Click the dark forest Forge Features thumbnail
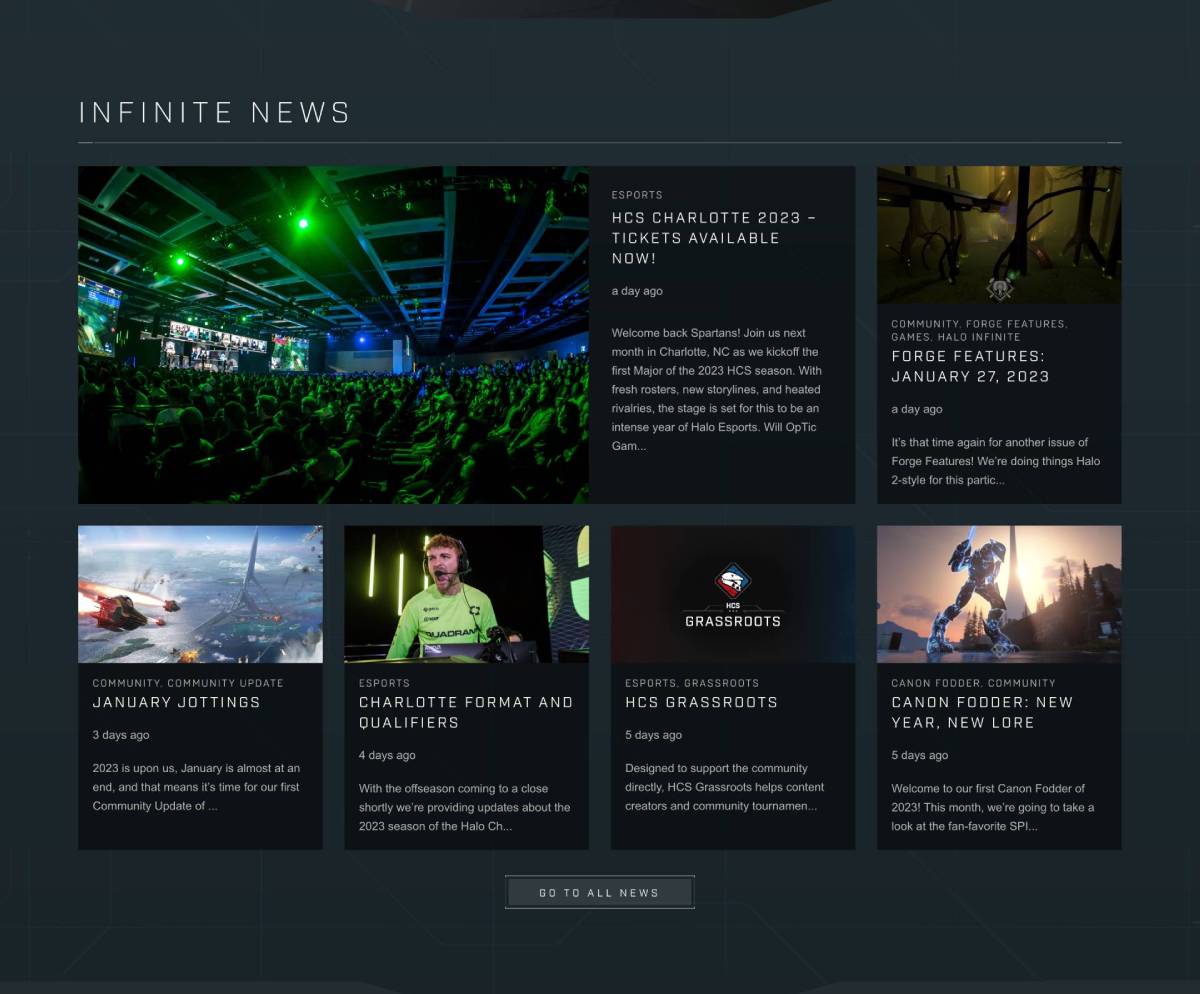This screenshot has width=1200, height=994. (999, 235)
